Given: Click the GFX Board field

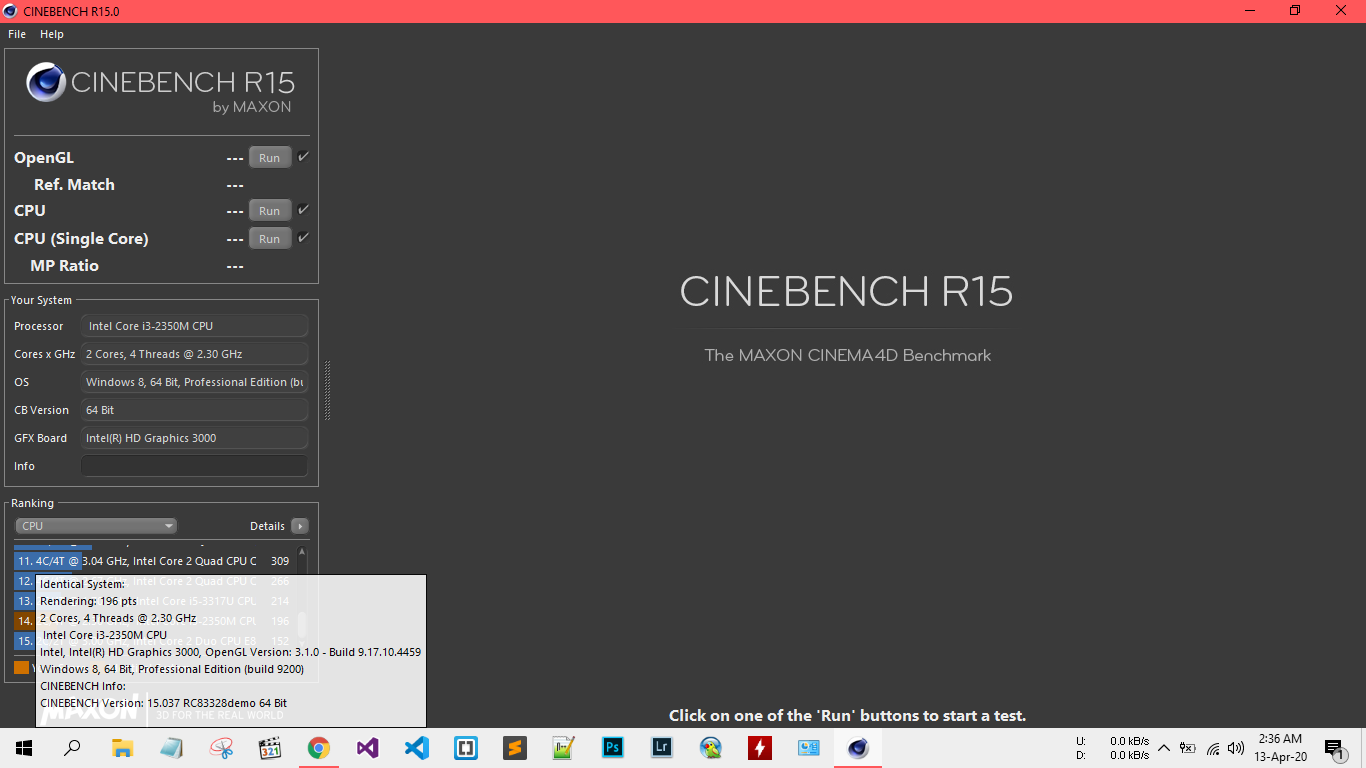Looking at the screenshot, I should pos(194,438).
